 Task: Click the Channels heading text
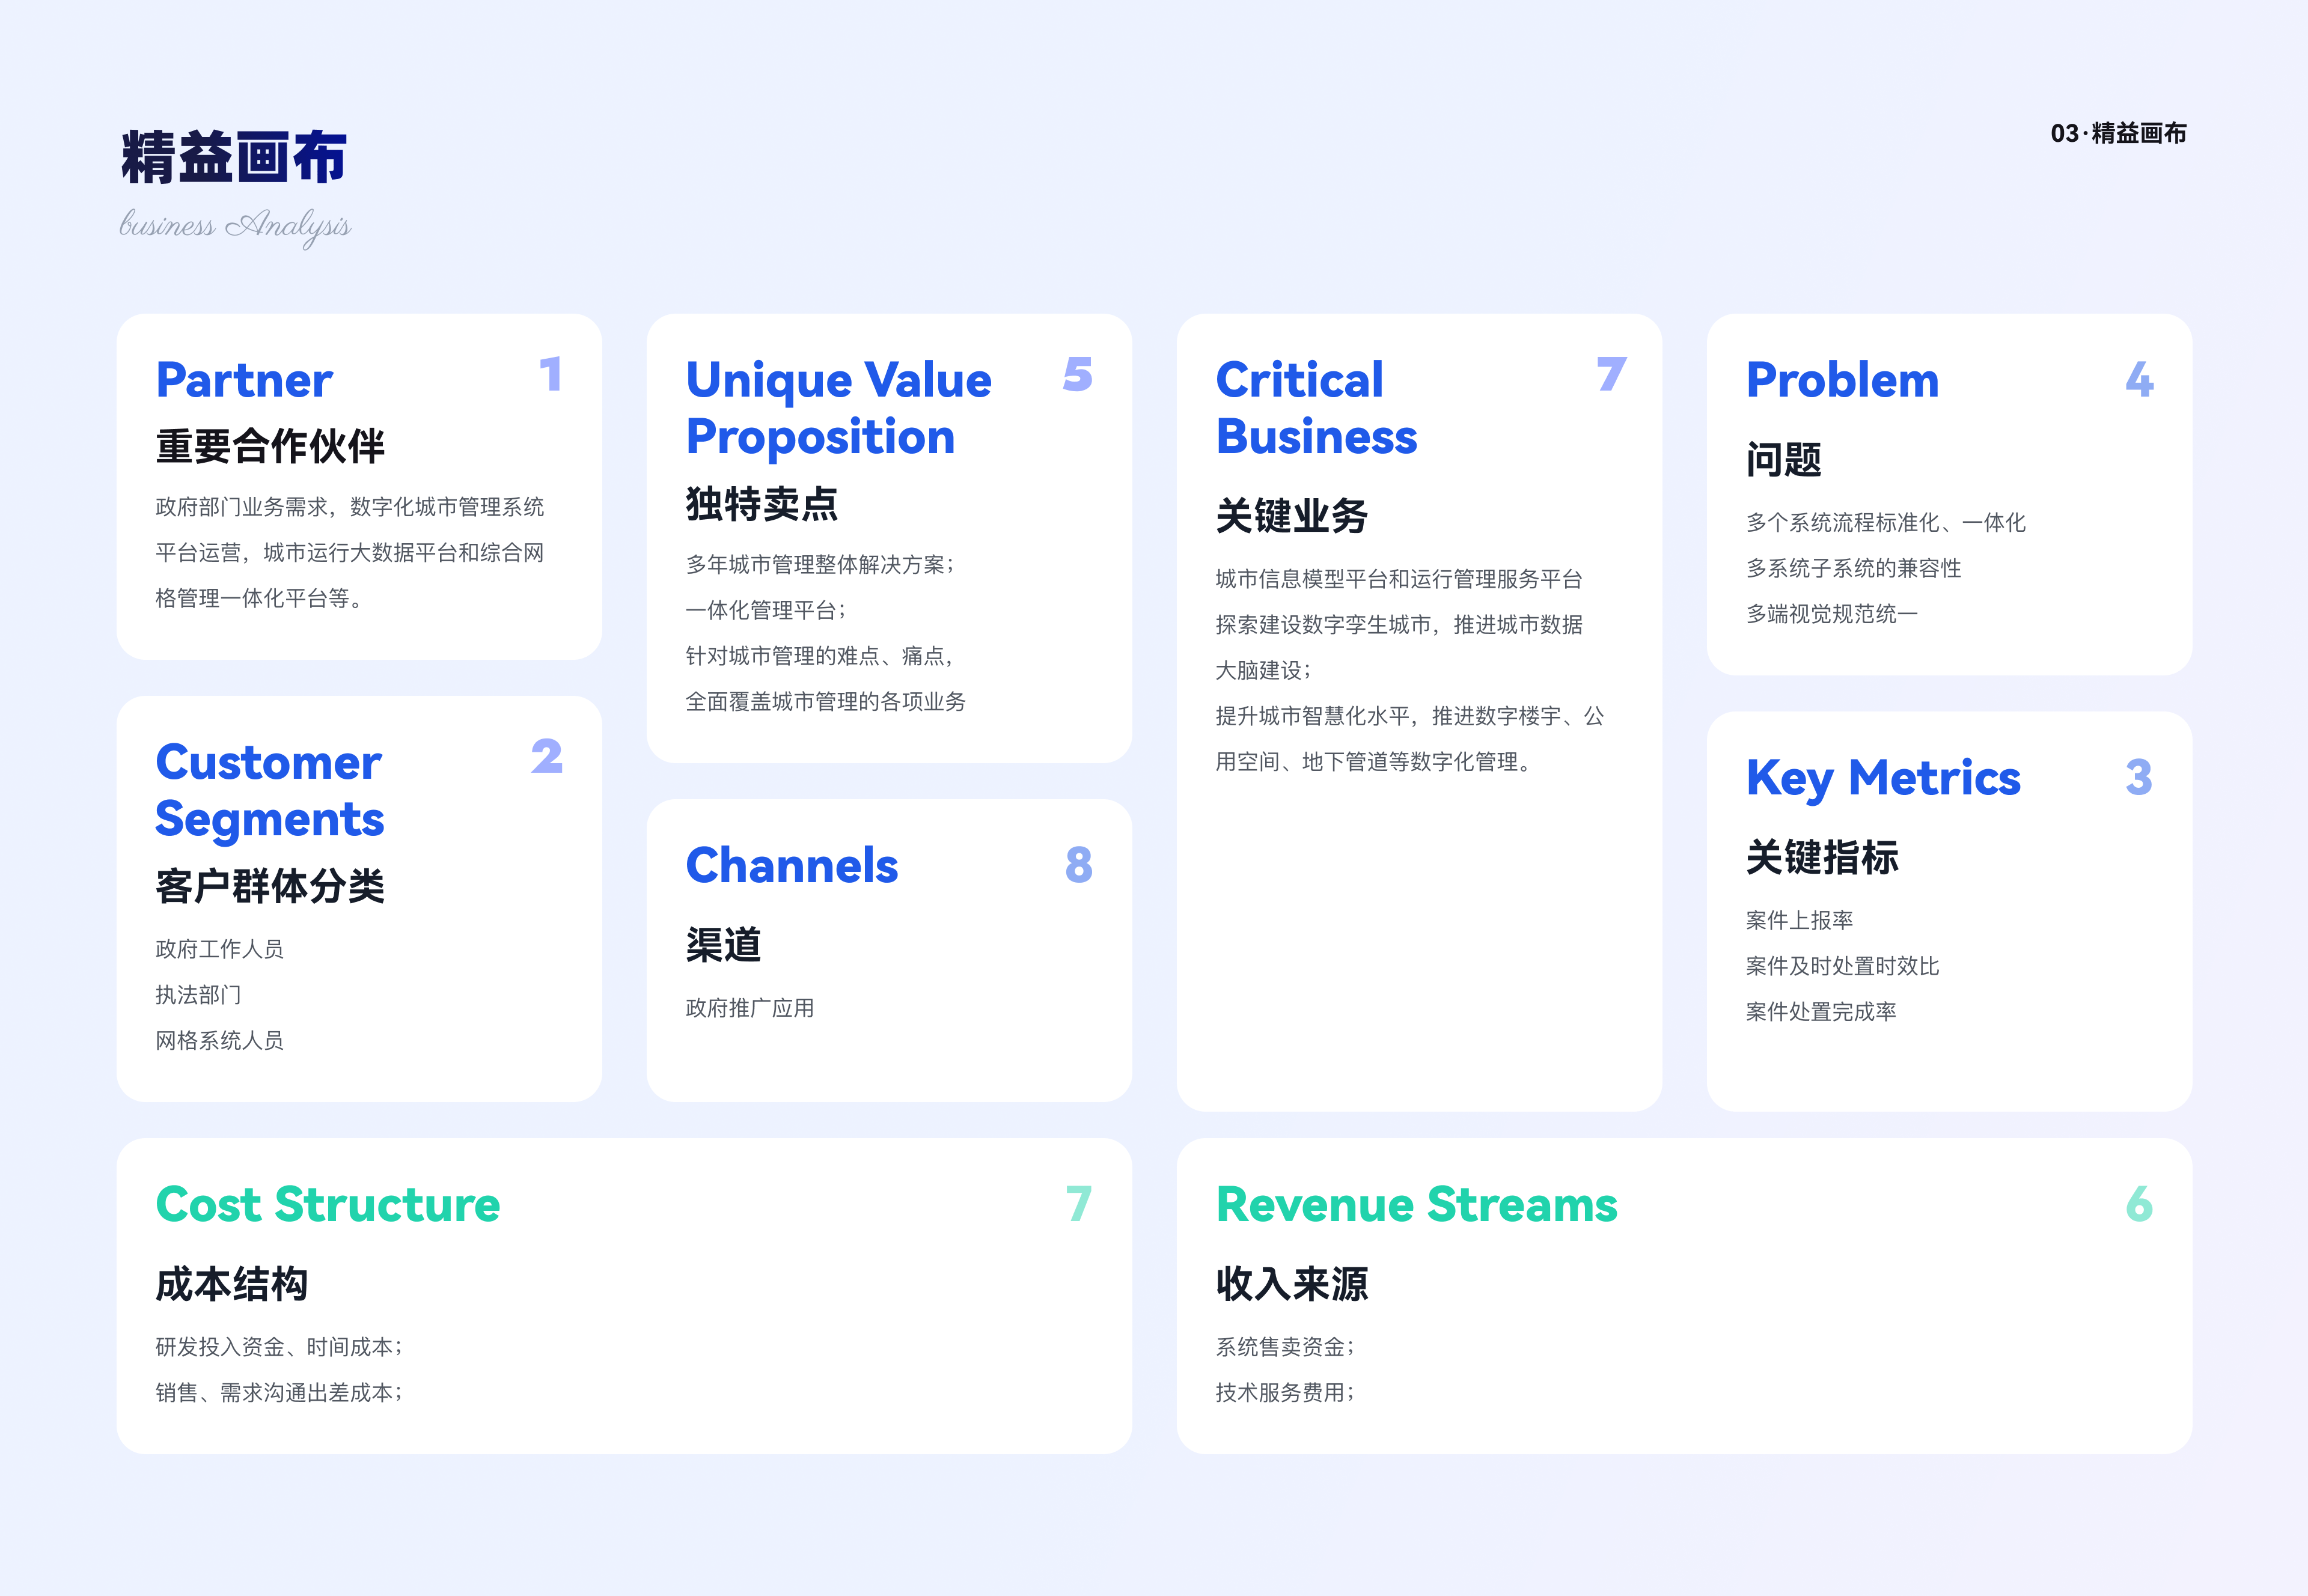tap(791, 866)
